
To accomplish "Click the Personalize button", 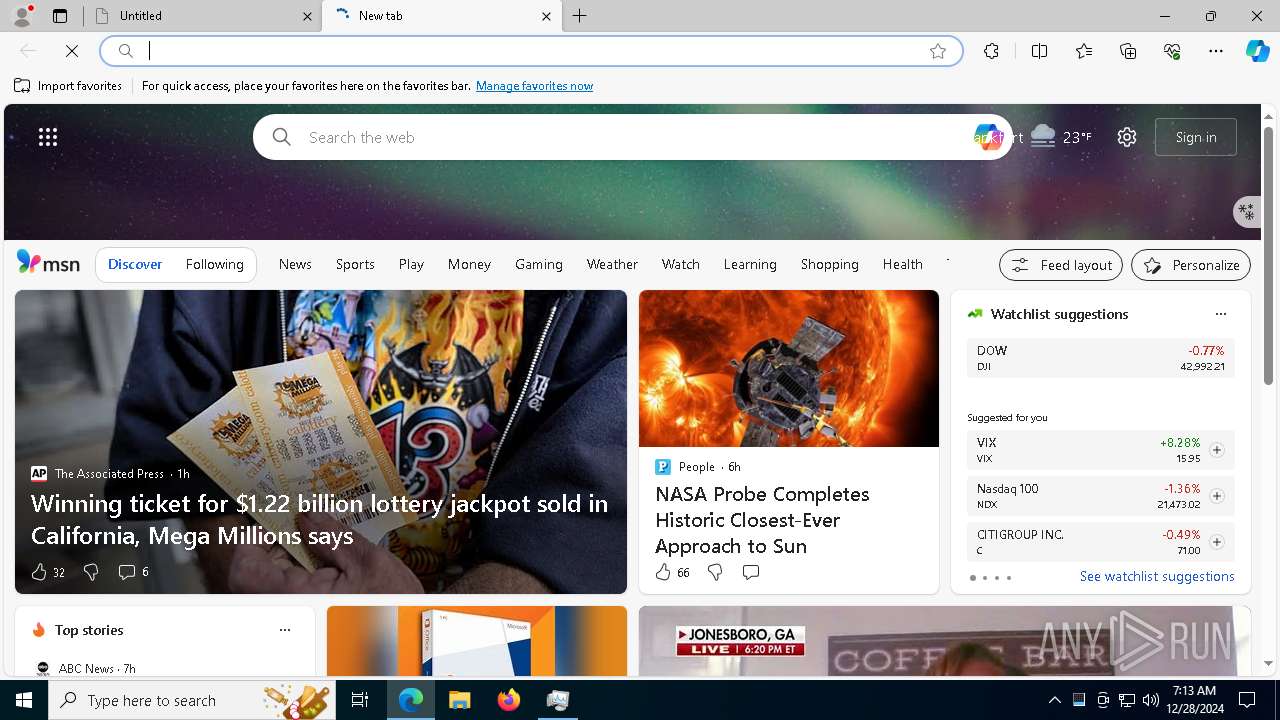I will (1191, 265).
